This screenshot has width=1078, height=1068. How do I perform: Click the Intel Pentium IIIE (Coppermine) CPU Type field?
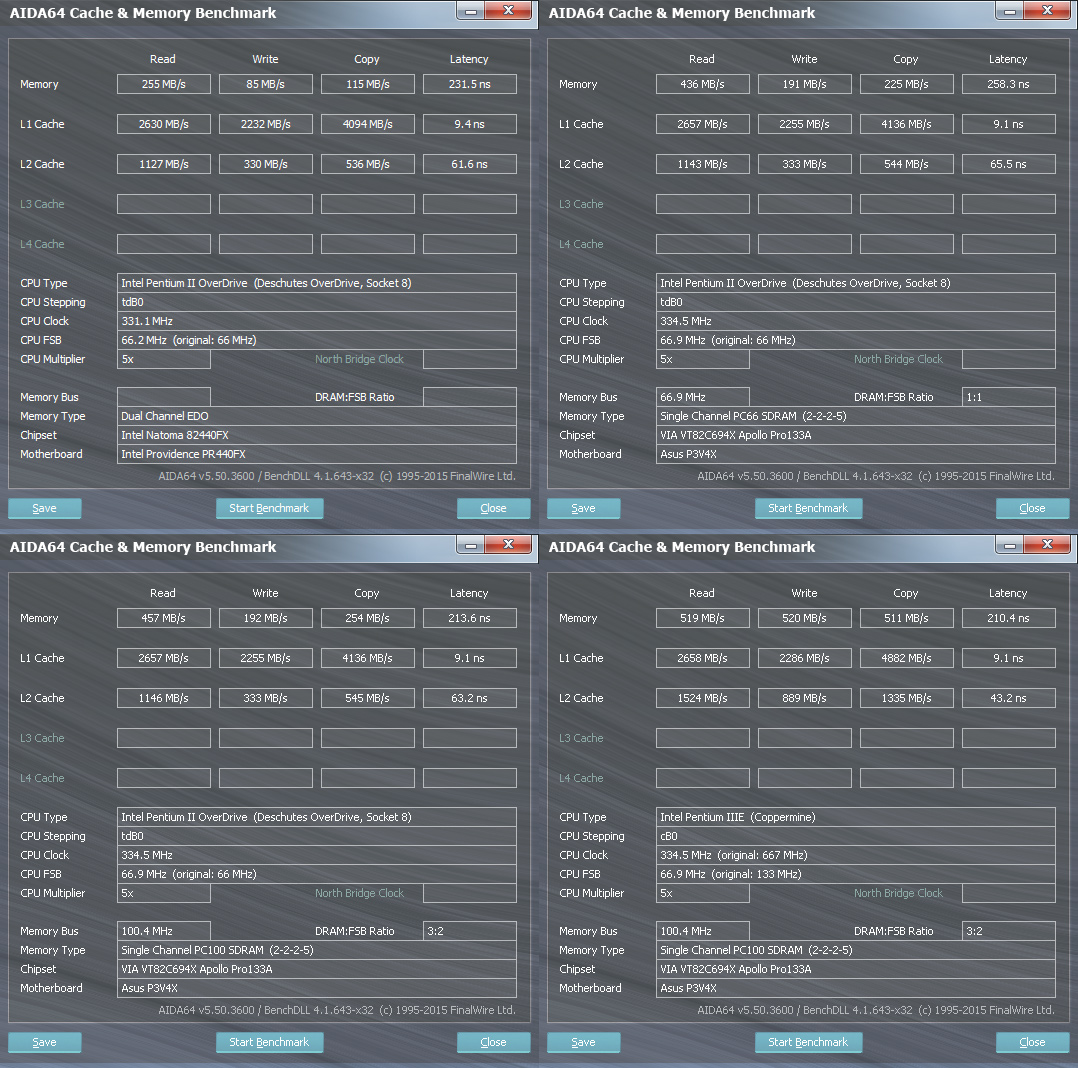click(x=855, y=817)
